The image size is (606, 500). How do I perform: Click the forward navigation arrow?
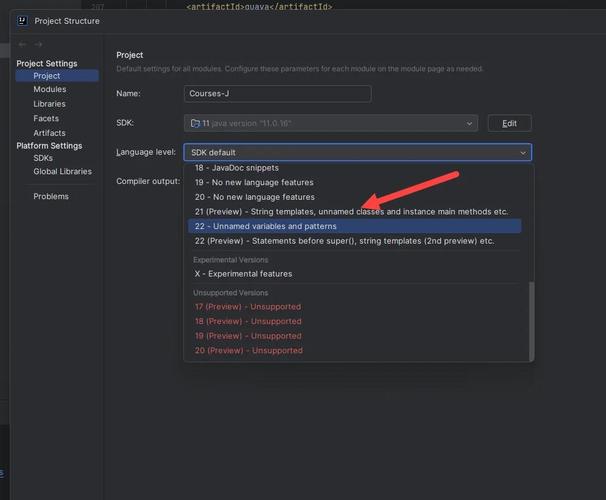38,44
